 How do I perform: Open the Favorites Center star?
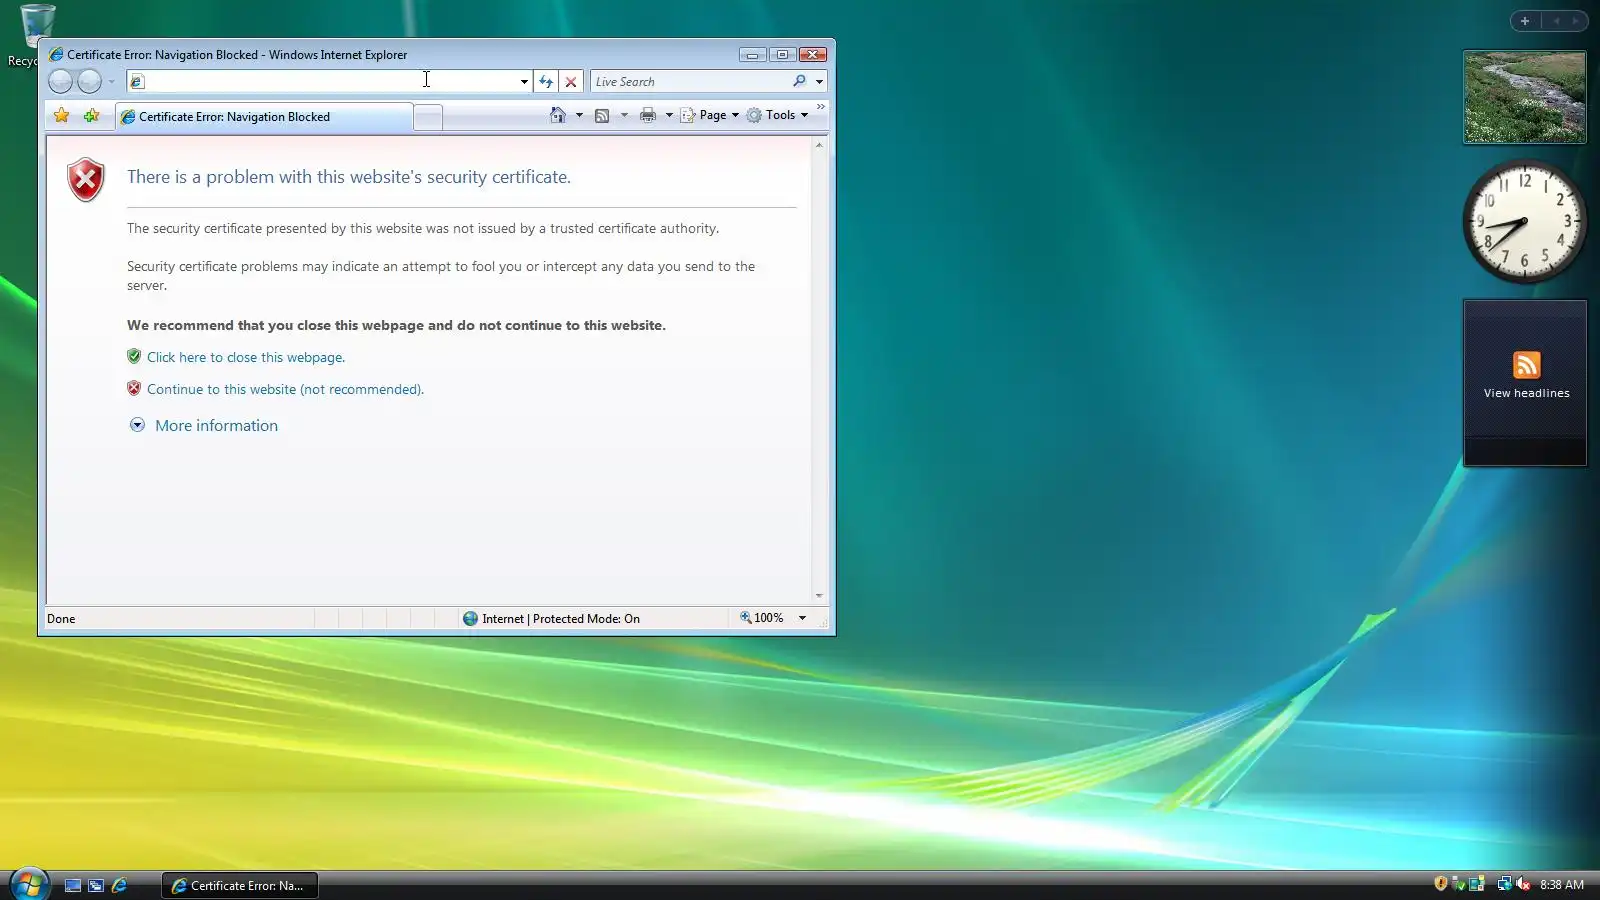(x=62, y=116)
